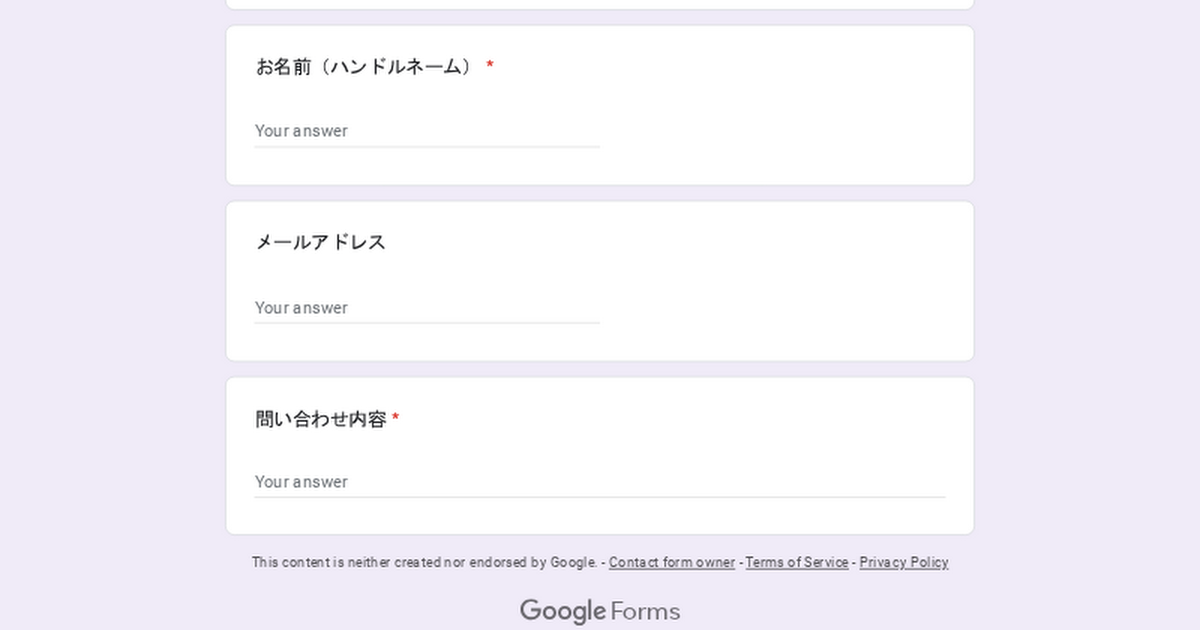Click the word 'Google' in the footer logo
The width and height of the screenshot is (1200, 630).
point(562,611)
